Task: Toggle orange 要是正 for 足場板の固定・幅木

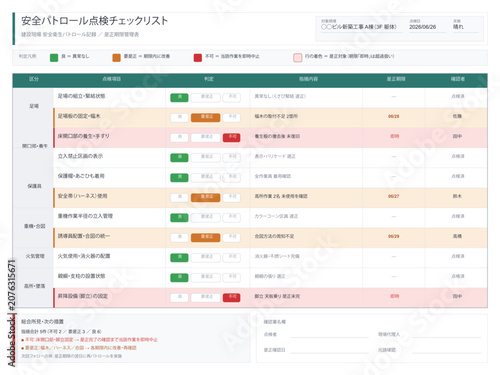Action: 205,117
